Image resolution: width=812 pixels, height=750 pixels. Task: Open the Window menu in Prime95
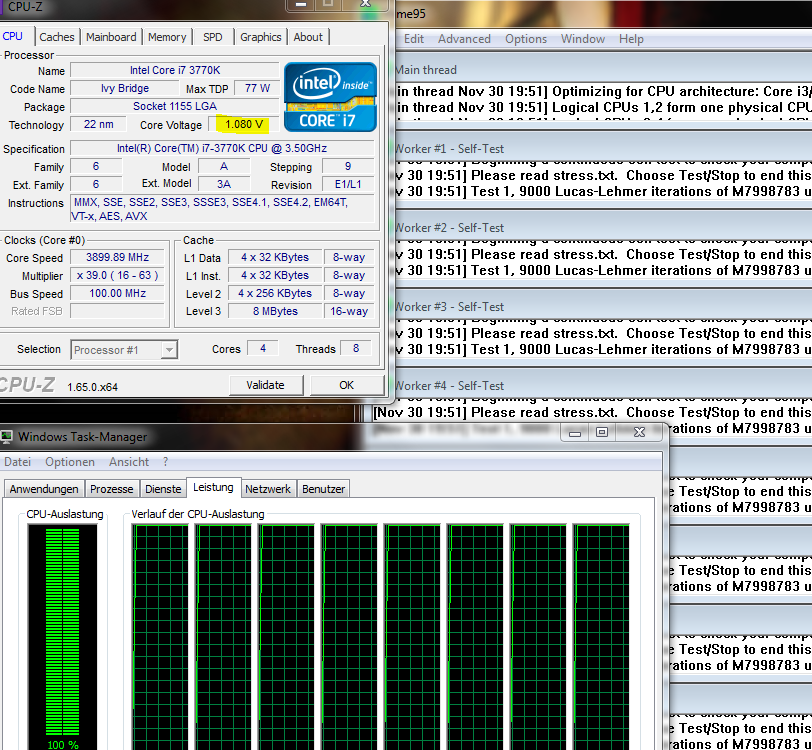(583, 39)
